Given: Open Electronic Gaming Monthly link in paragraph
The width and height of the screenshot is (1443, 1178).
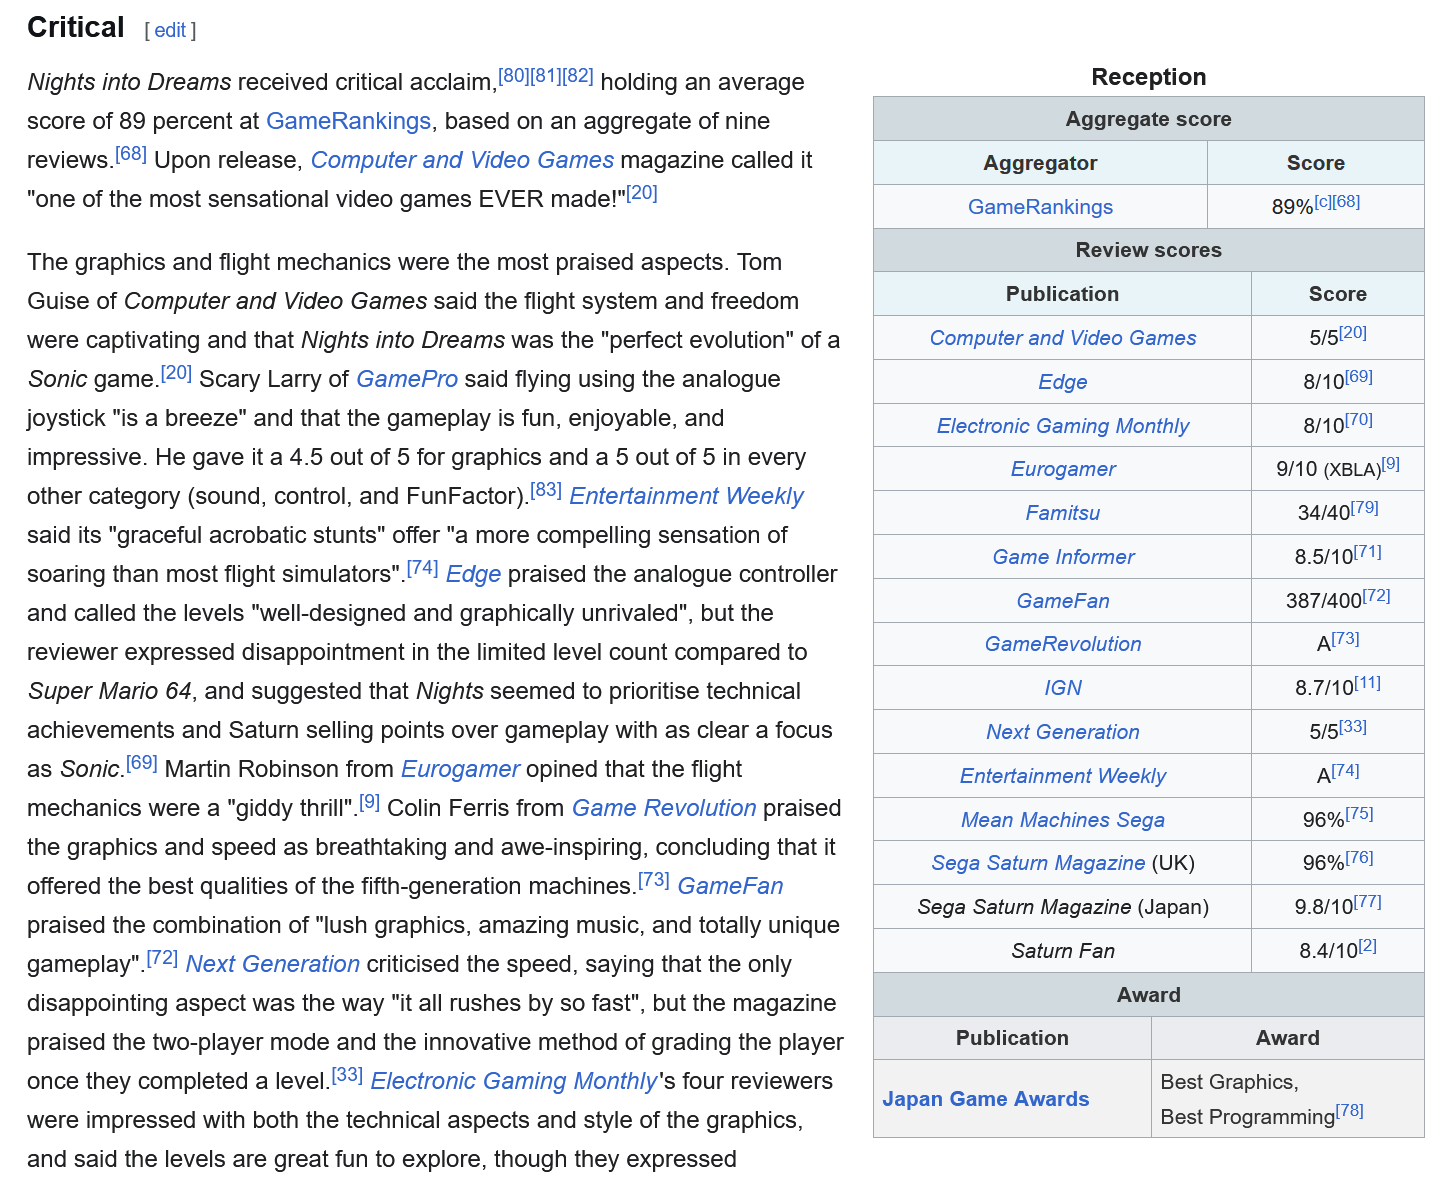Looking at the screenshot, I should coord(514,1081).
